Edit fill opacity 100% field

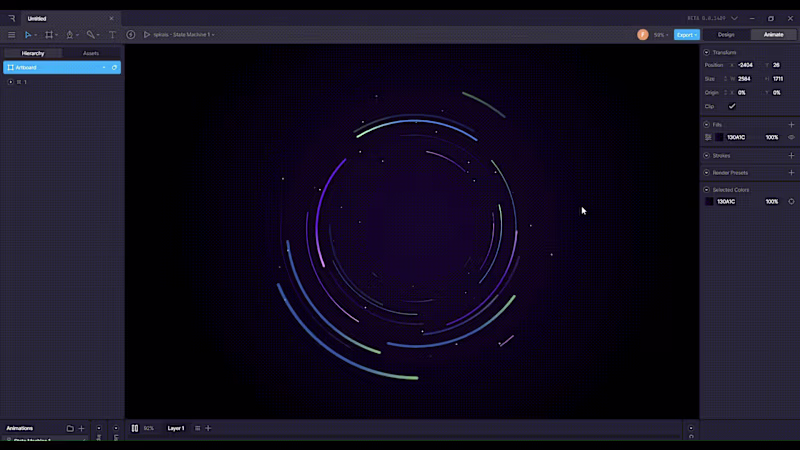coord(772,137)
